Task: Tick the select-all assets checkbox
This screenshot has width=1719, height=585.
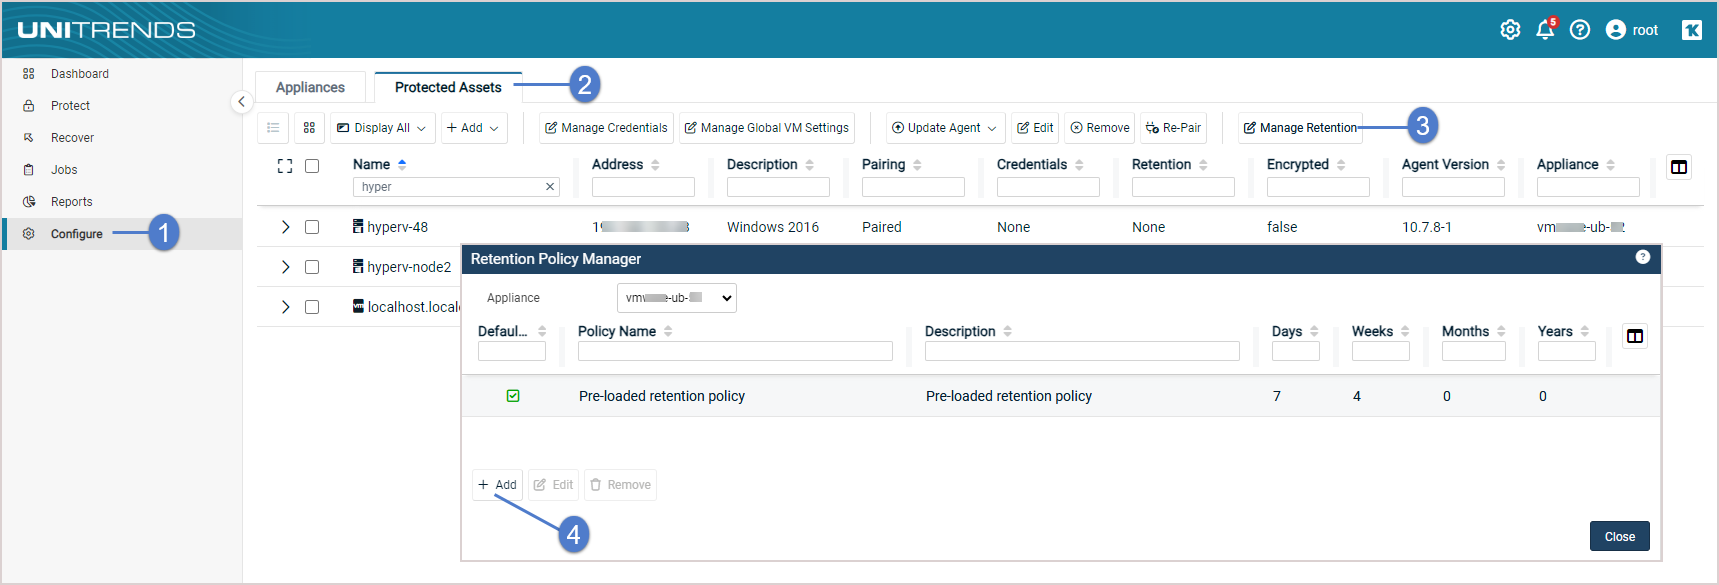Action: coord(312,166)
